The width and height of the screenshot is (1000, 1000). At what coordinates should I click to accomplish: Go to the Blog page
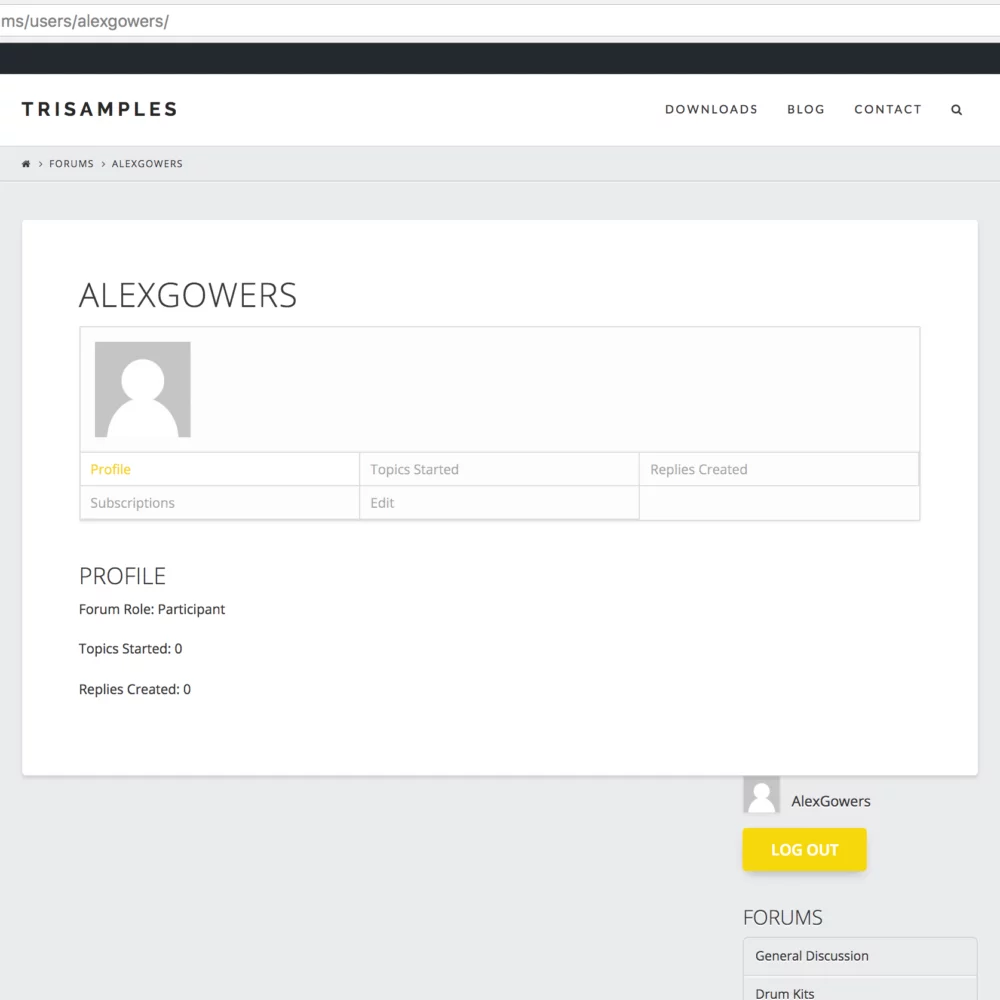coord(805,109)
